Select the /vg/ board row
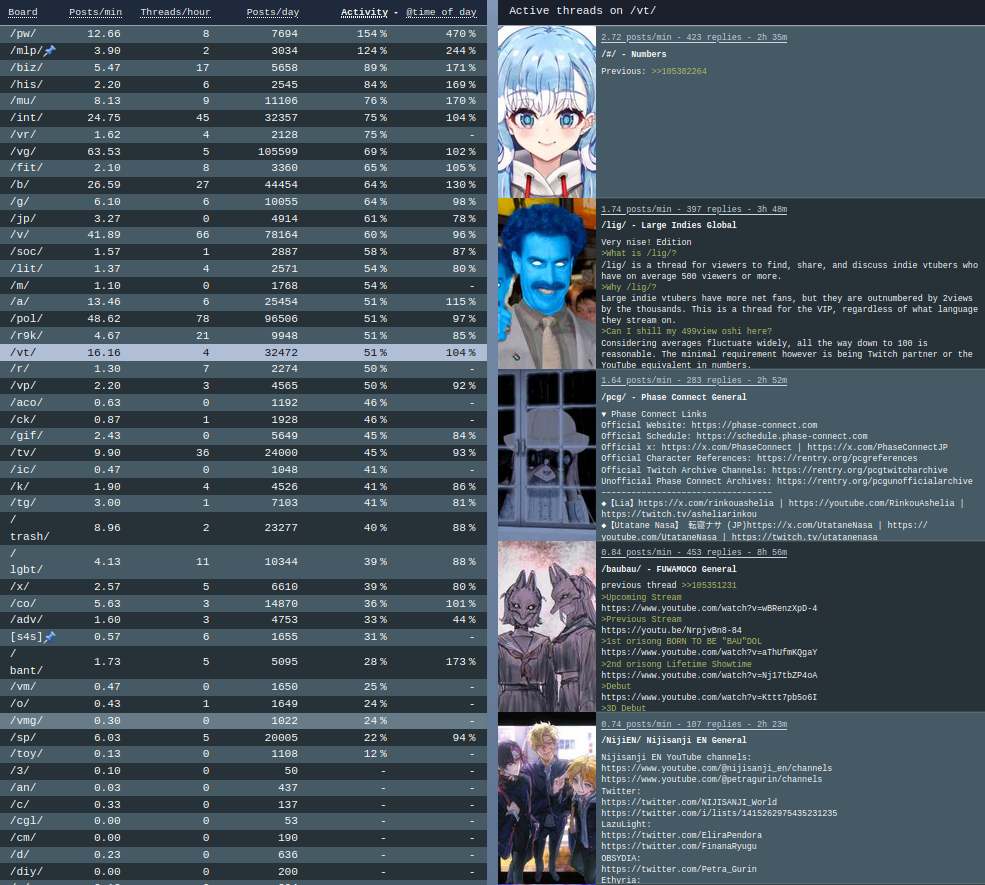 (243, 151)
